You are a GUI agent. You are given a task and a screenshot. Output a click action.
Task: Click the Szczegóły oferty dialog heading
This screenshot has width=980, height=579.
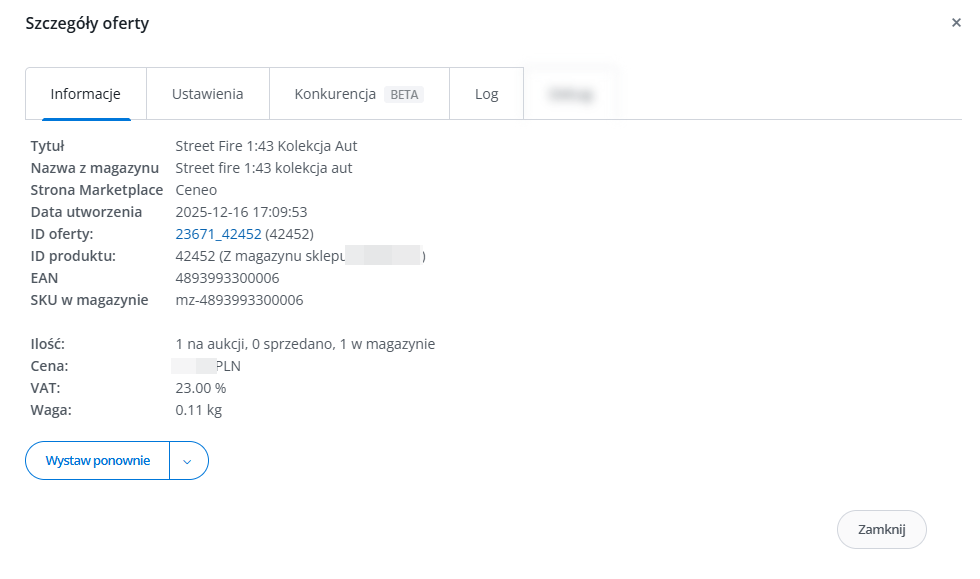tap(87, 23)
